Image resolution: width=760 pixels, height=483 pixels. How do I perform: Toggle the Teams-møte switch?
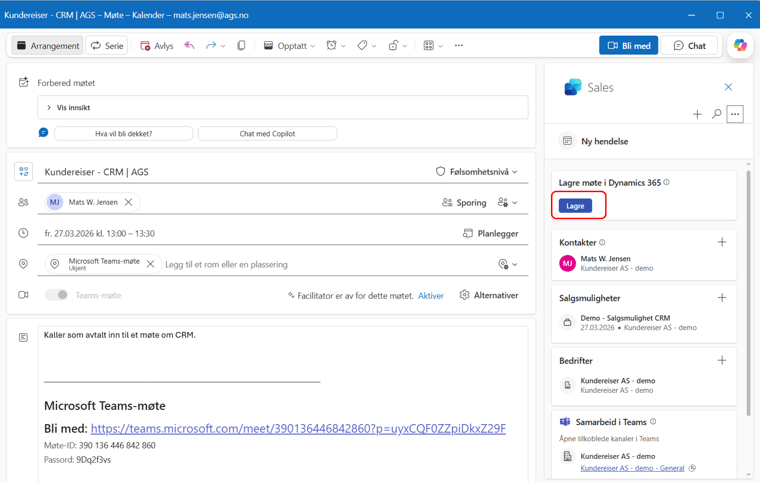pyautogui.click(x=57, y=295)
